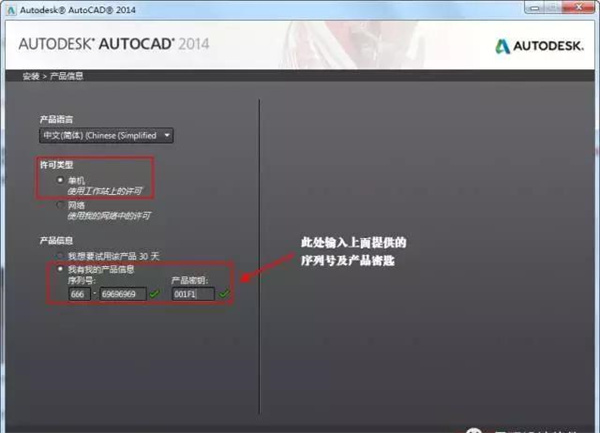The image size is (600, 433).
Task: Select the 单机 standalone license radio button
Action: click(60, 179)
